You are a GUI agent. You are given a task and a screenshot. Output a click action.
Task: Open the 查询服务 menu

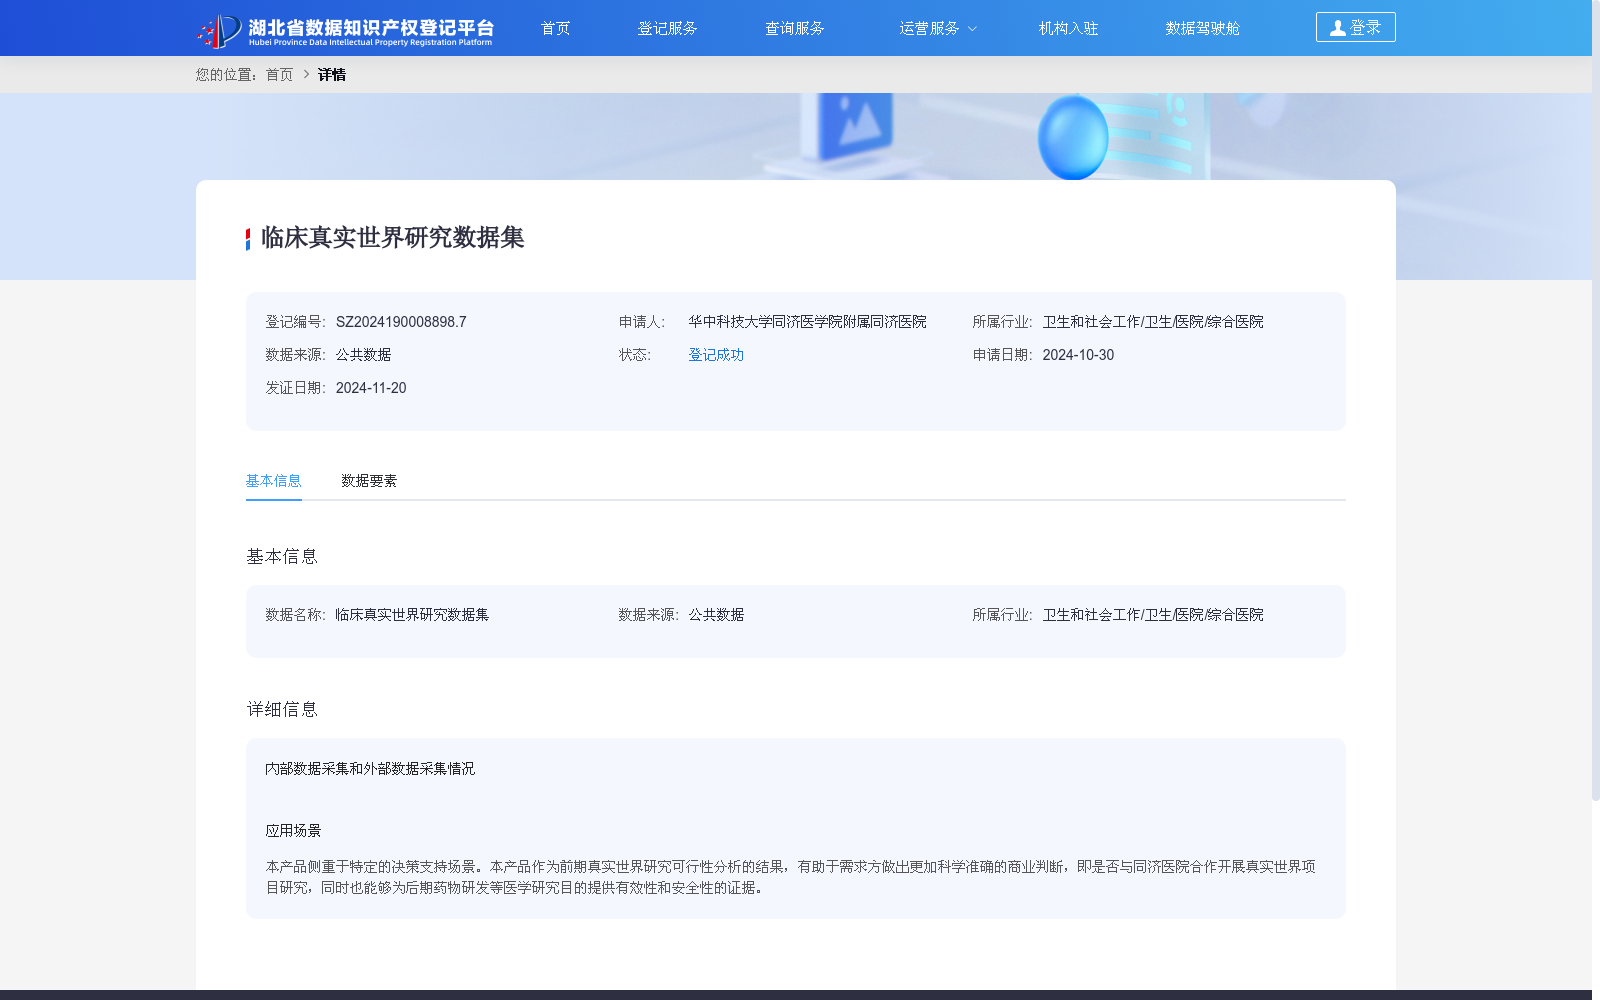pyautogui.click(x=794, y=28)
